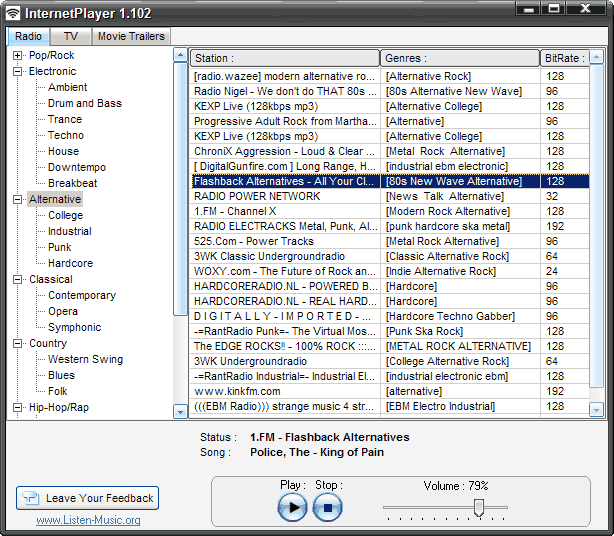Click Leave Your Feedback button
Image resolution: width=614 pixels, height=536 pixels.
tap(87, 498)
